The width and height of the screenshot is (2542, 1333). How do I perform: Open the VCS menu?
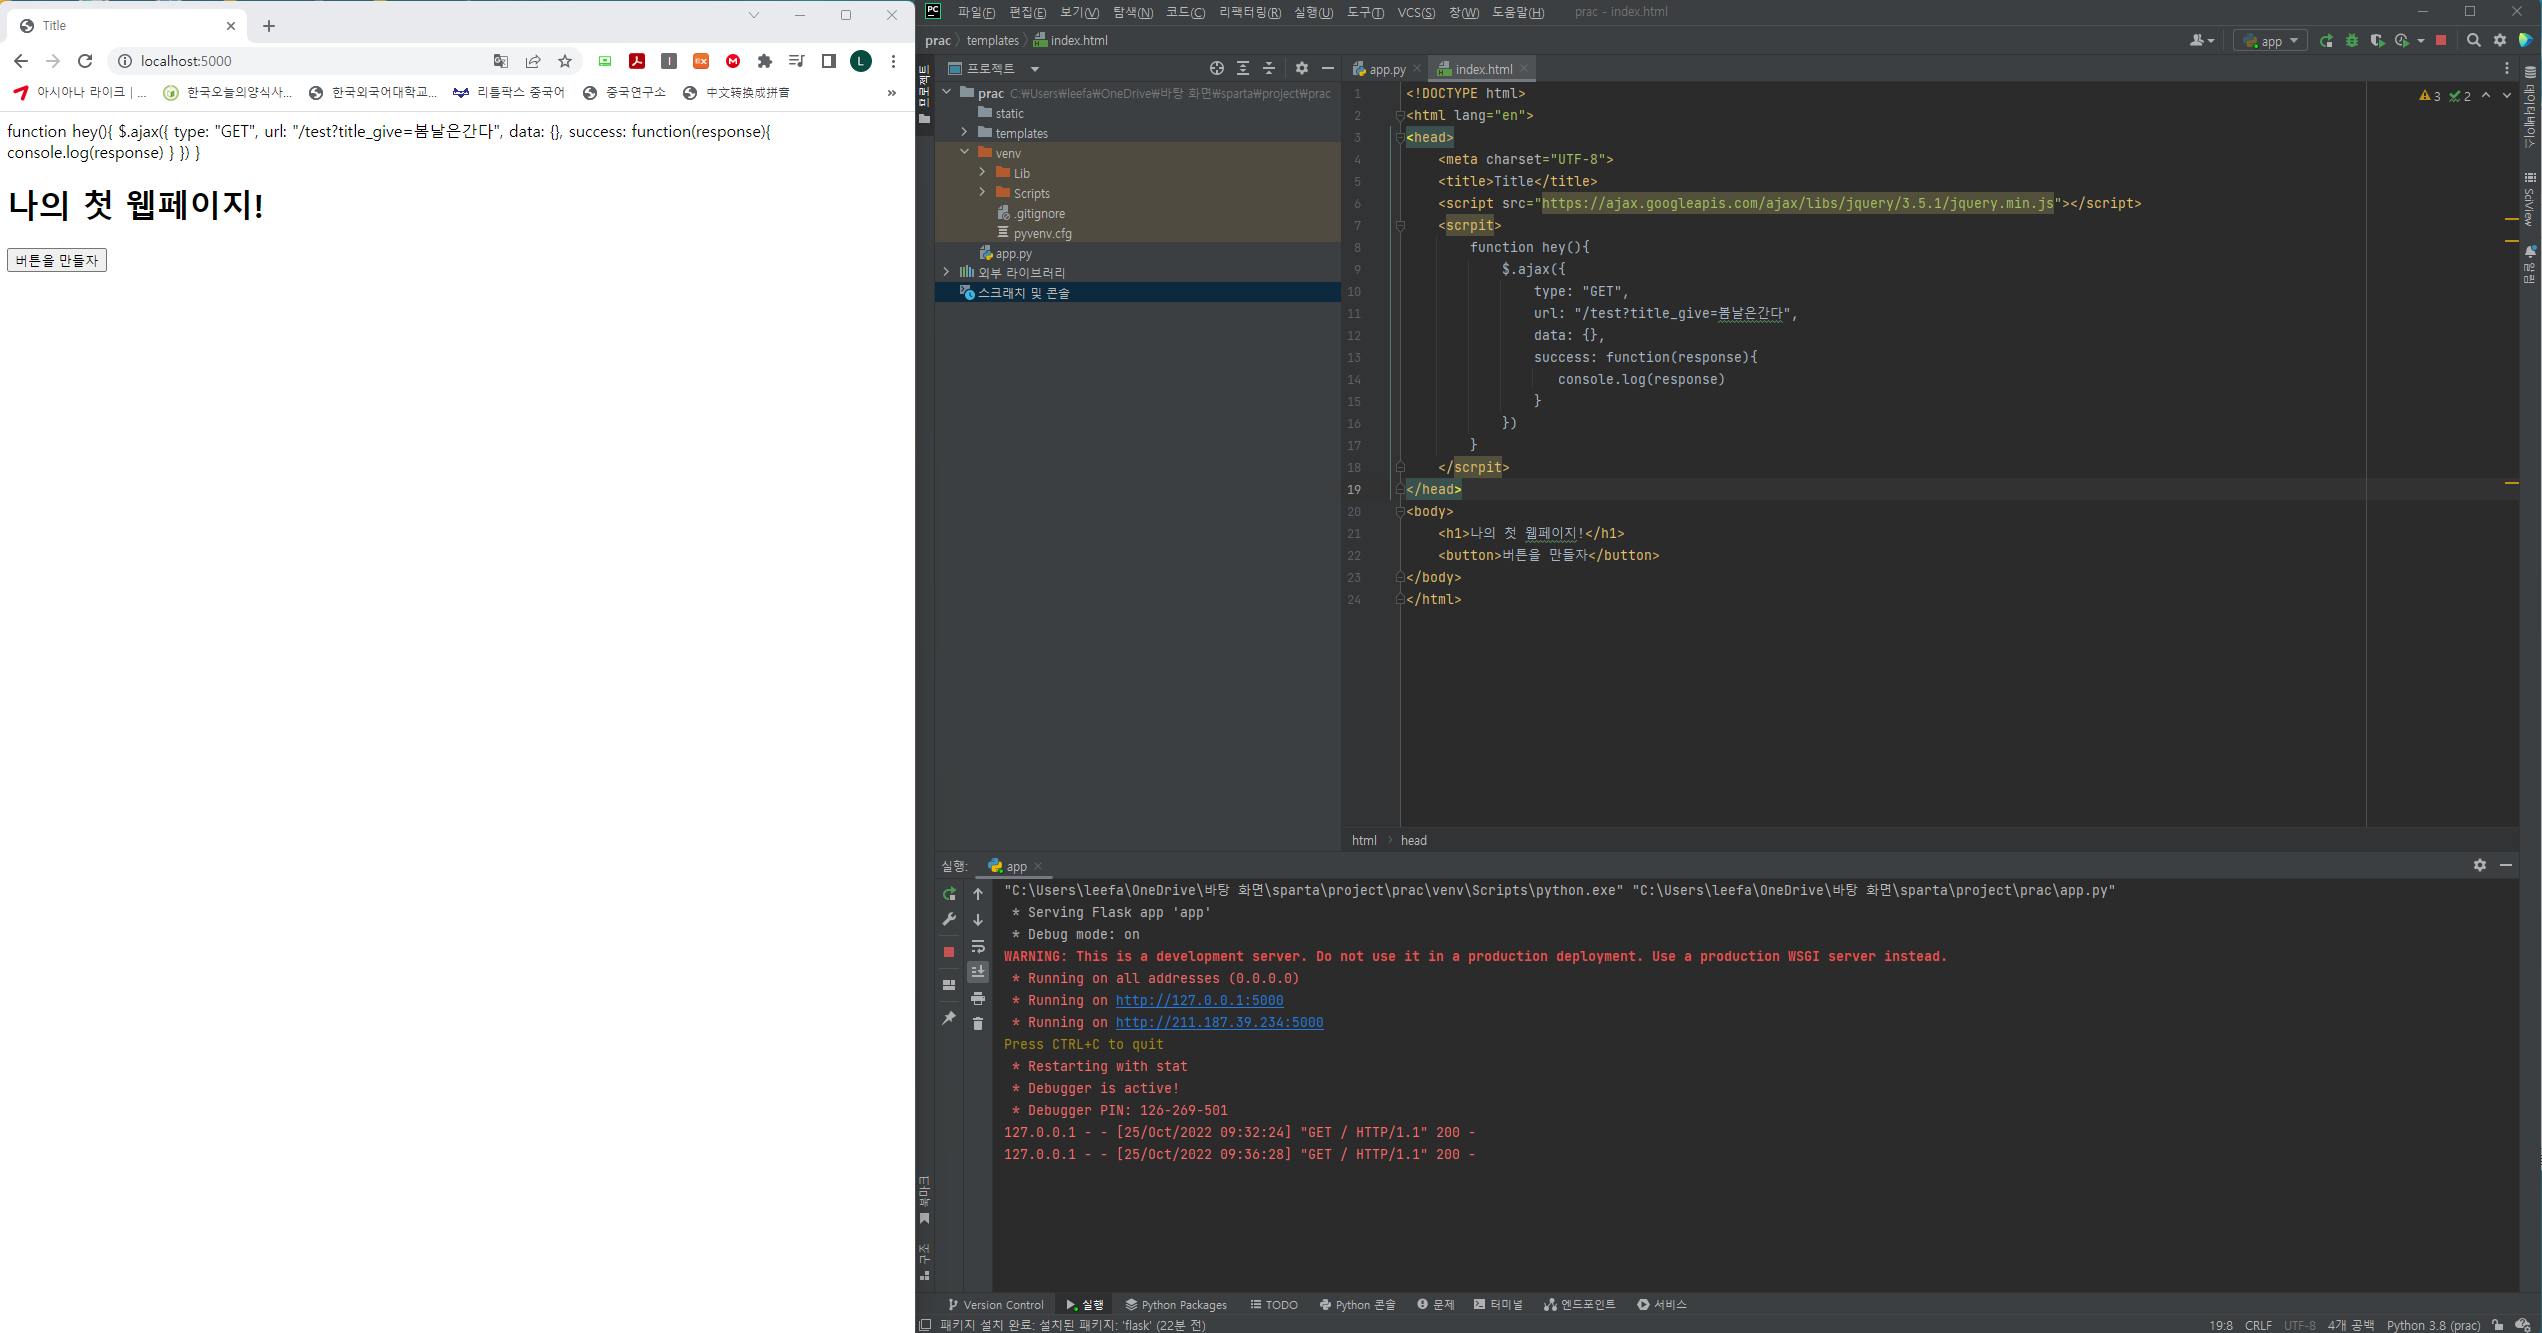point(1415,12)
